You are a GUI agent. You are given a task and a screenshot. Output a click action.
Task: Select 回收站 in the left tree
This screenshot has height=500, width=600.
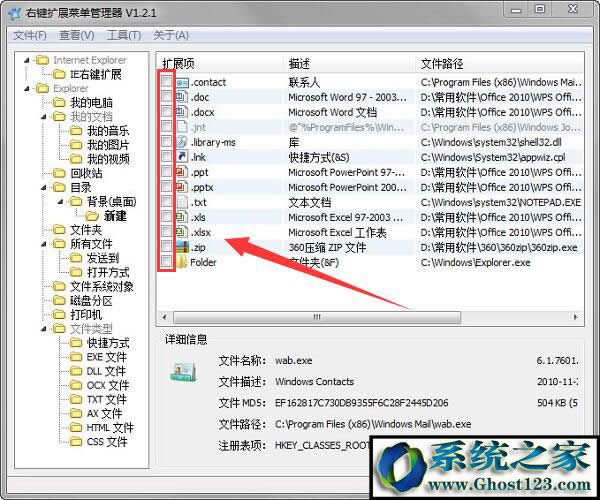click(84, 173)
